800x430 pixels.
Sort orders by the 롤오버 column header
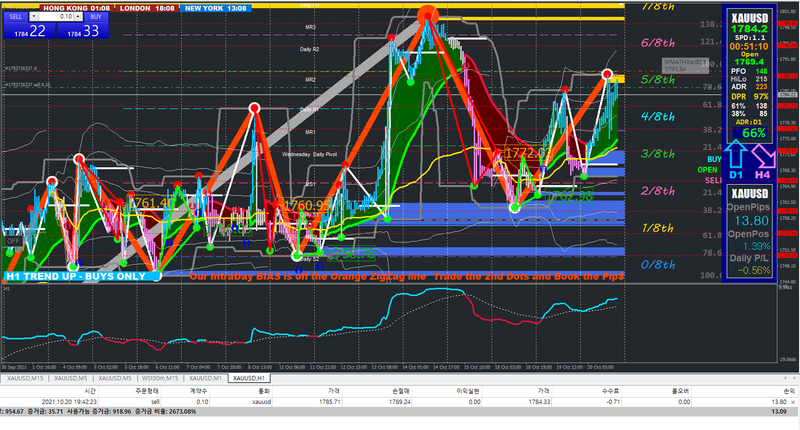tap(681, 391)
